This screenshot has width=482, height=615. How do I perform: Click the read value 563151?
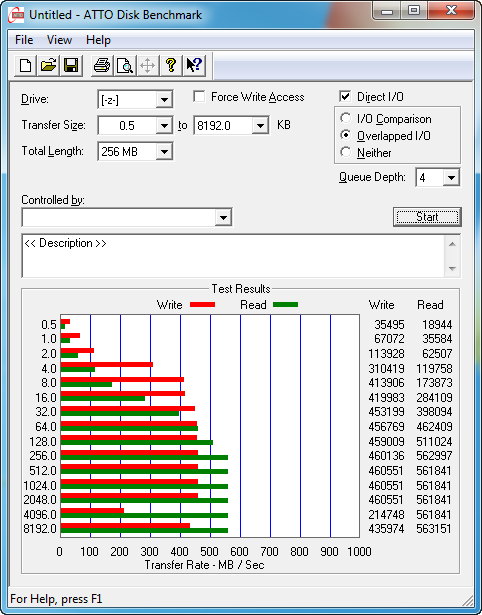pos(435,529)
